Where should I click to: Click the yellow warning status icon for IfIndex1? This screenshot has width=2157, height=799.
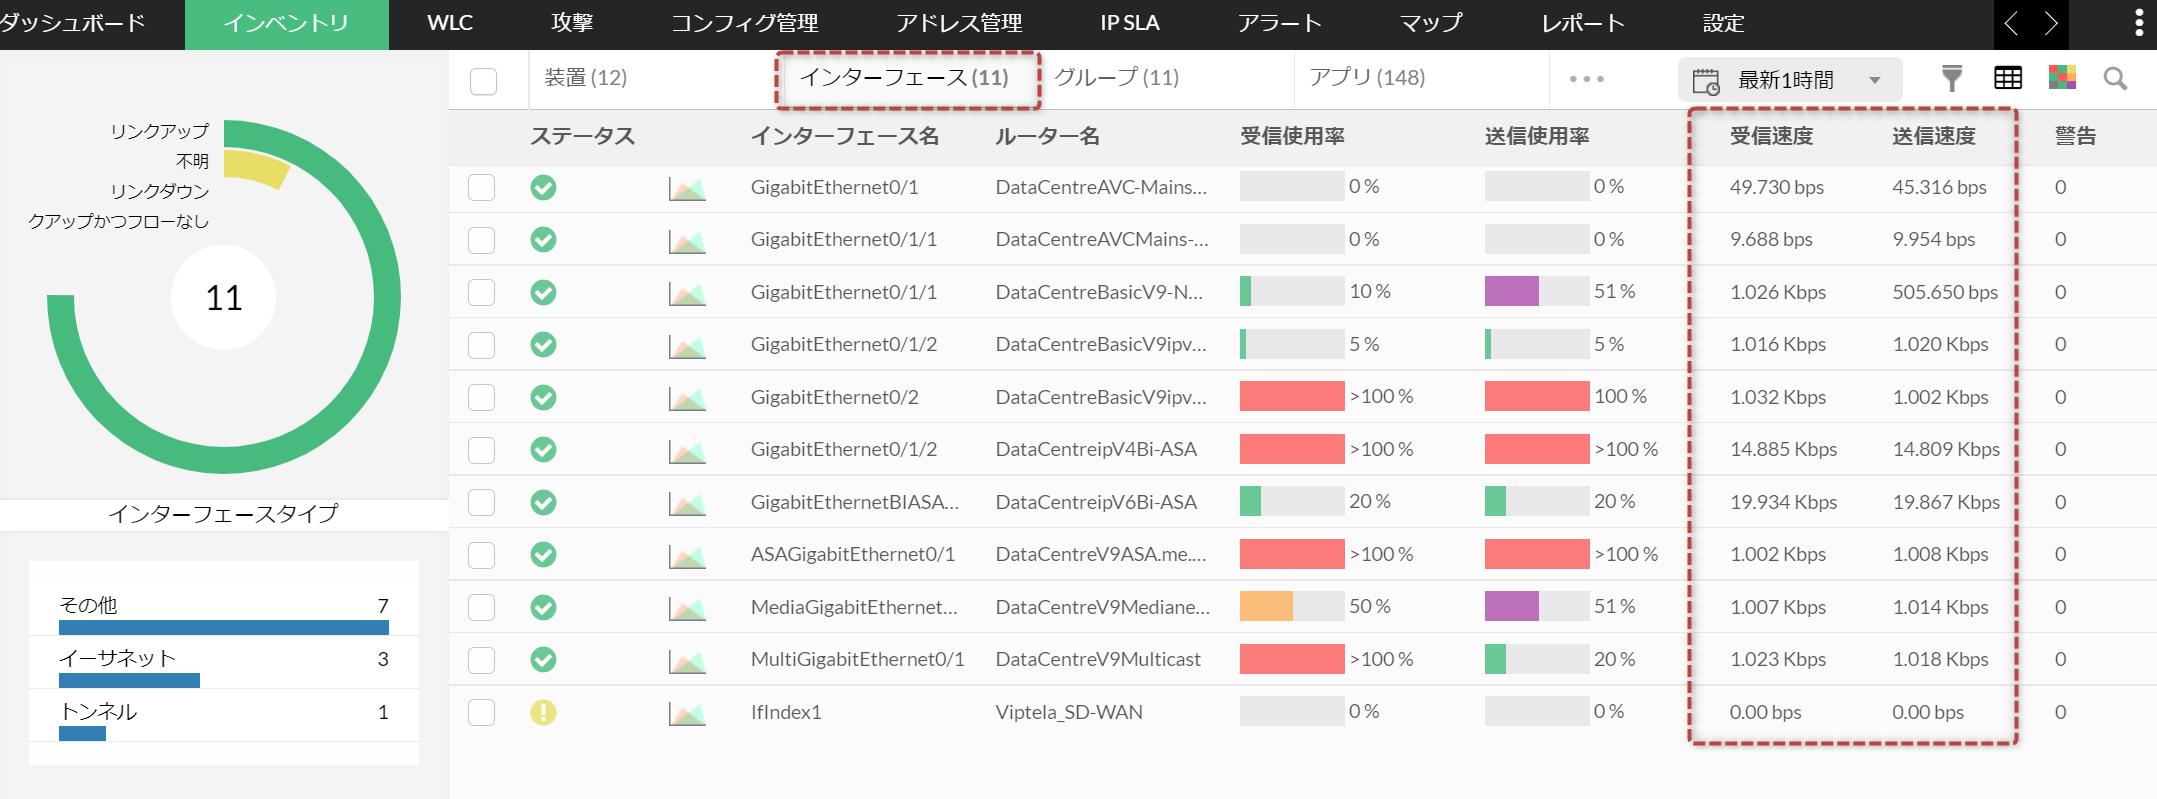pyautogui.click(x=543, y=712)
